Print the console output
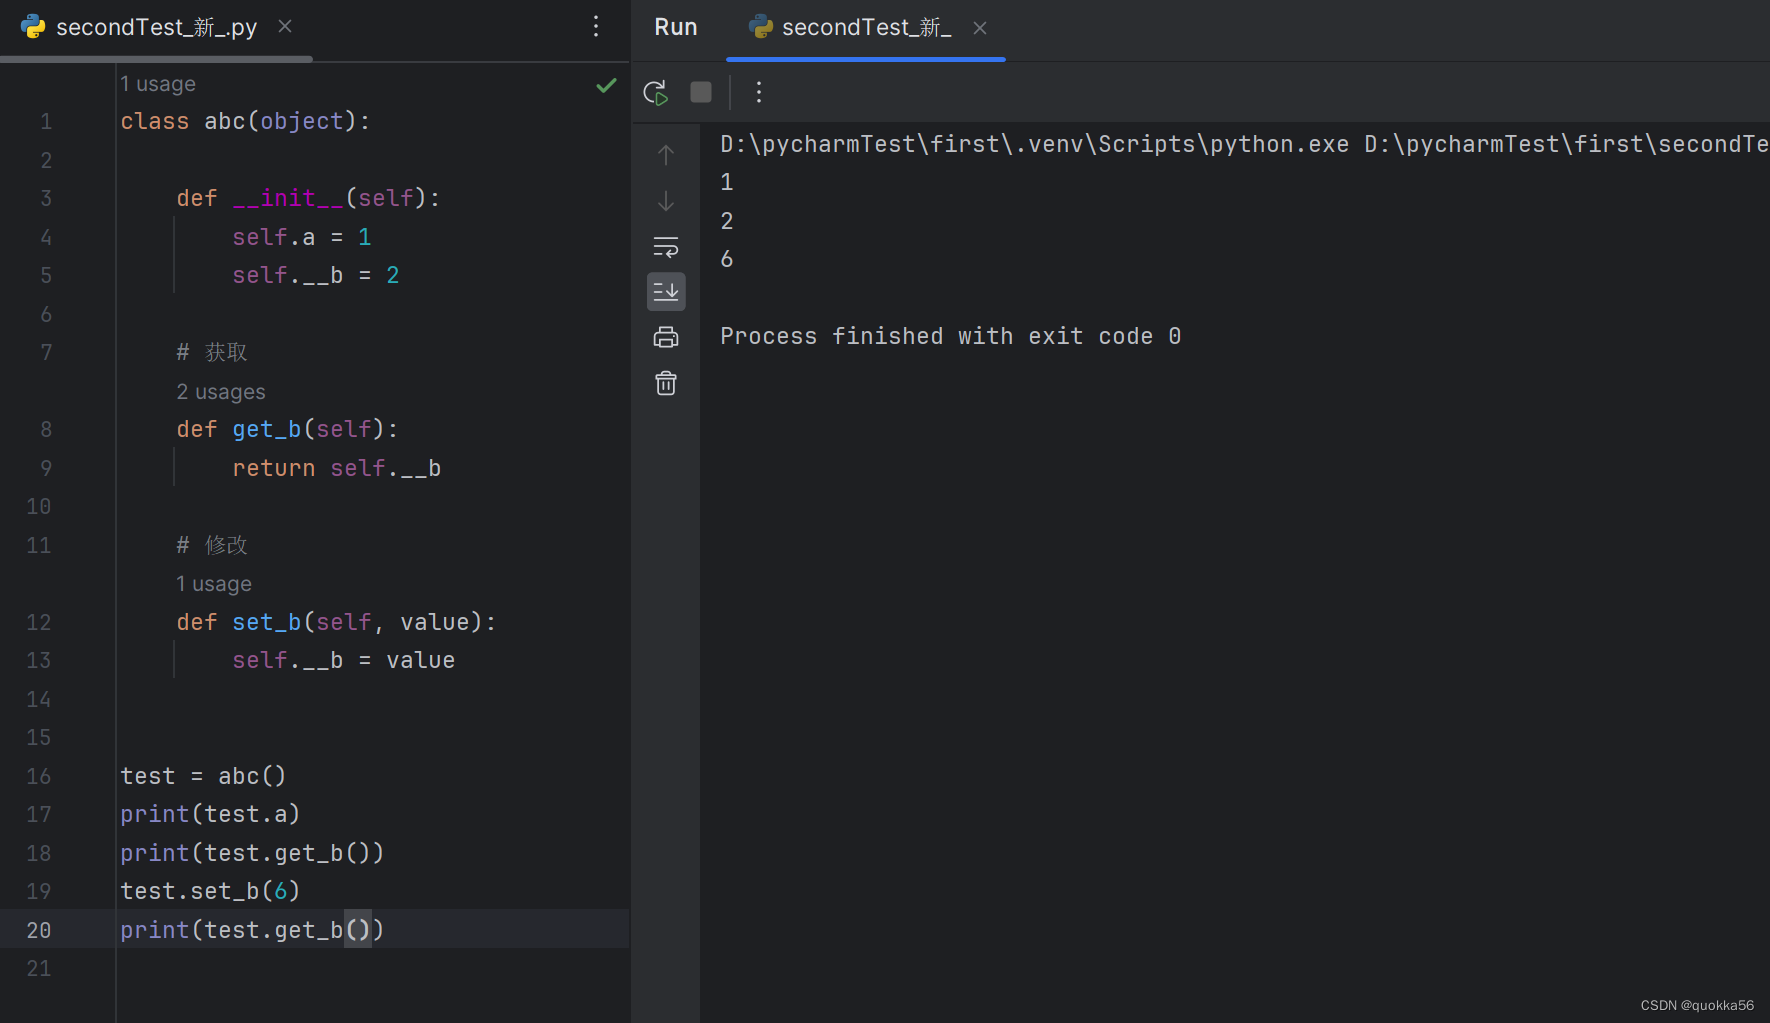 [x=666, y=337]
